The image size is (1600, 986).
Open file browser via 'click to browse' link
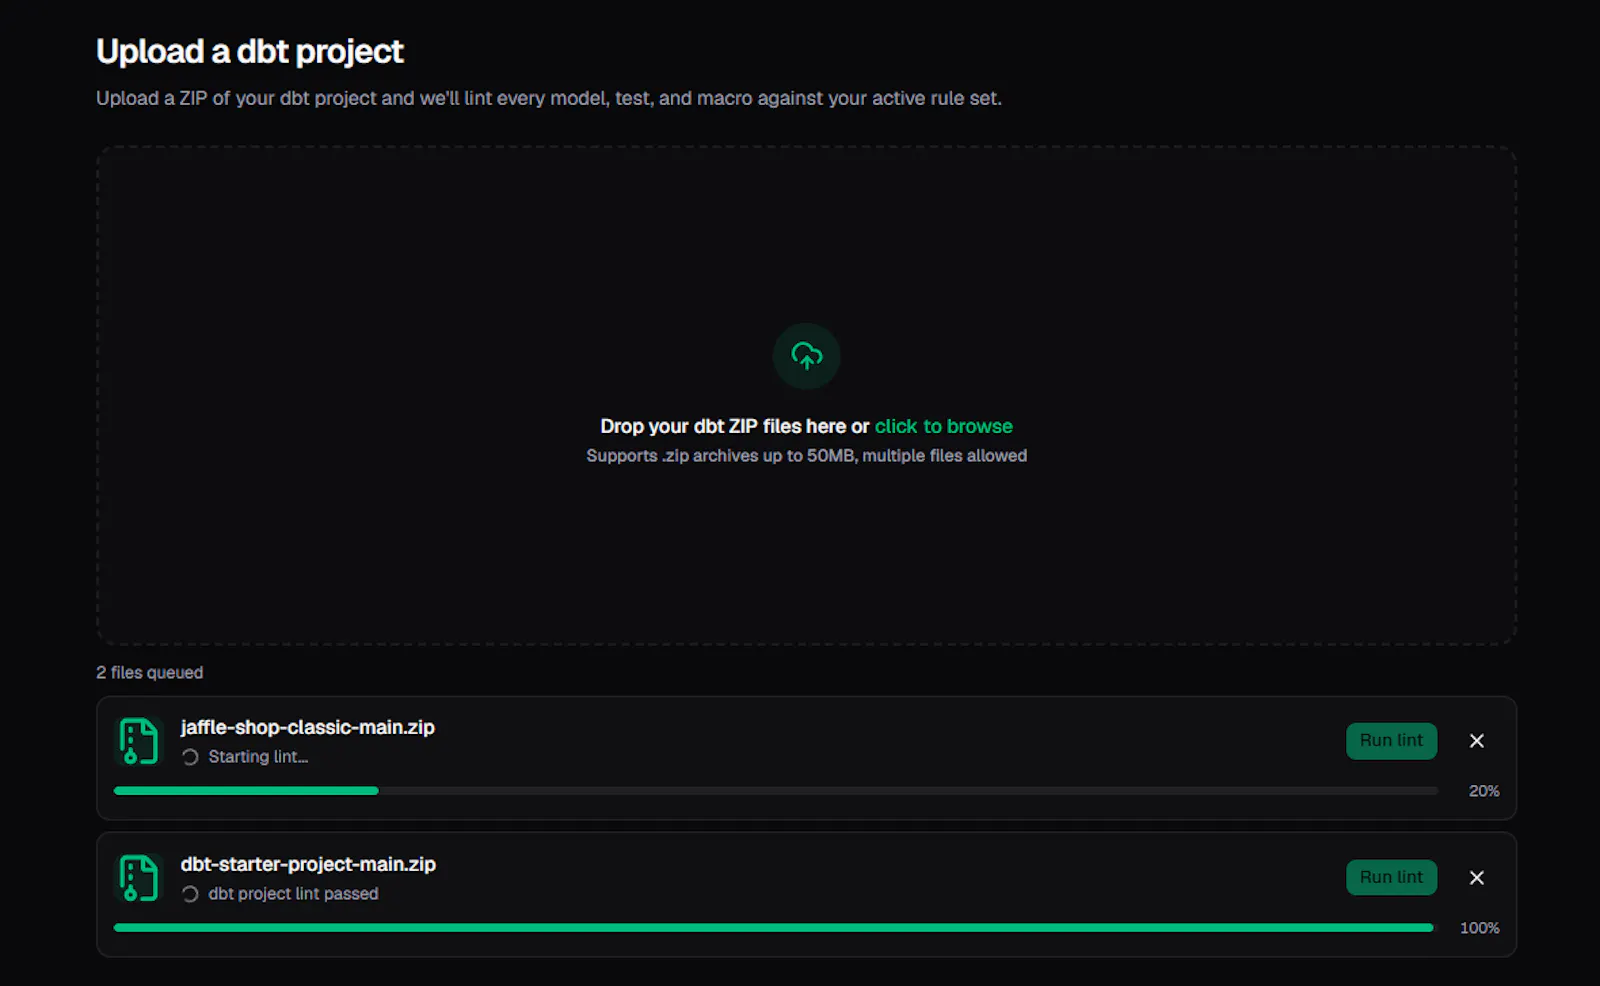coord(943,426)
